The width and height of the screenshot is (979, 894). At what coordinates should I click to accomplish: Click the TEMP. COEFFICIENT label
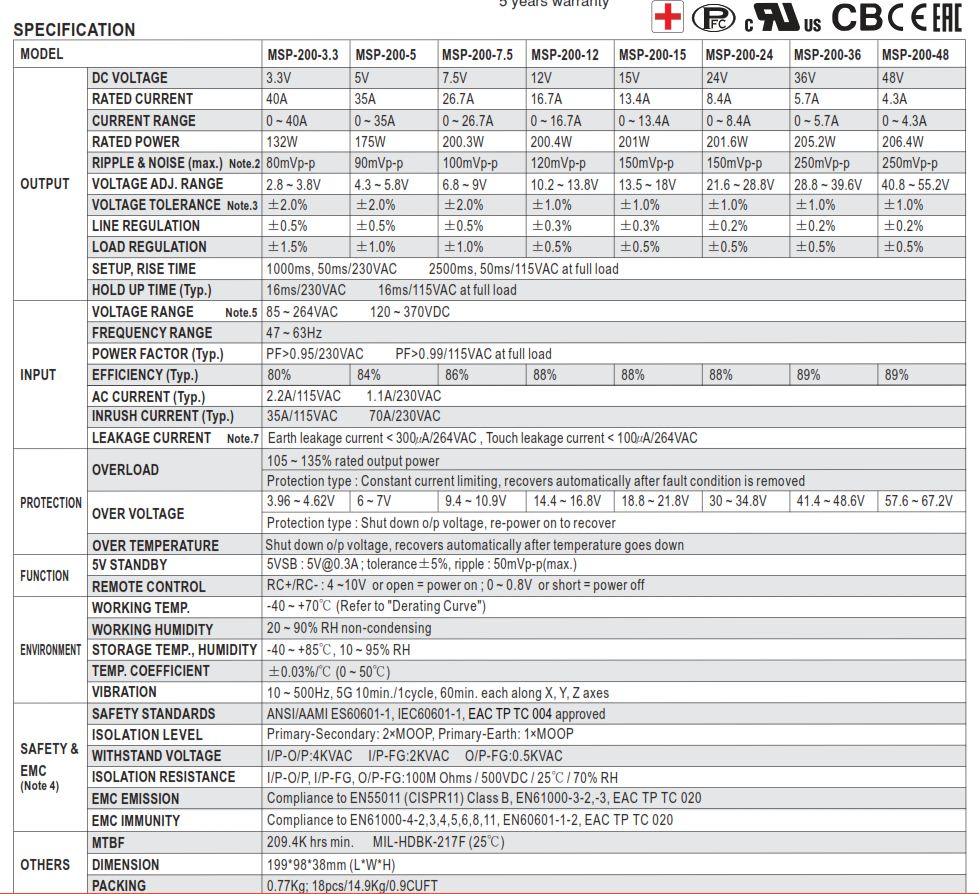coord(150,671)
